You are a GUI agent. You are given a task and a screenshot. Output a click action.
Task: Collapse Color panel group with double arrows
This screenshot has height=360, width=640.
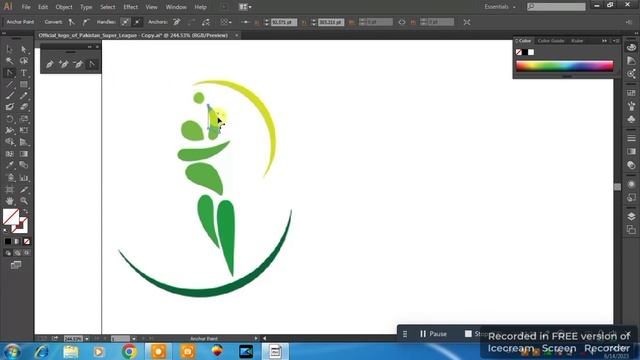[x=604, y=41]
